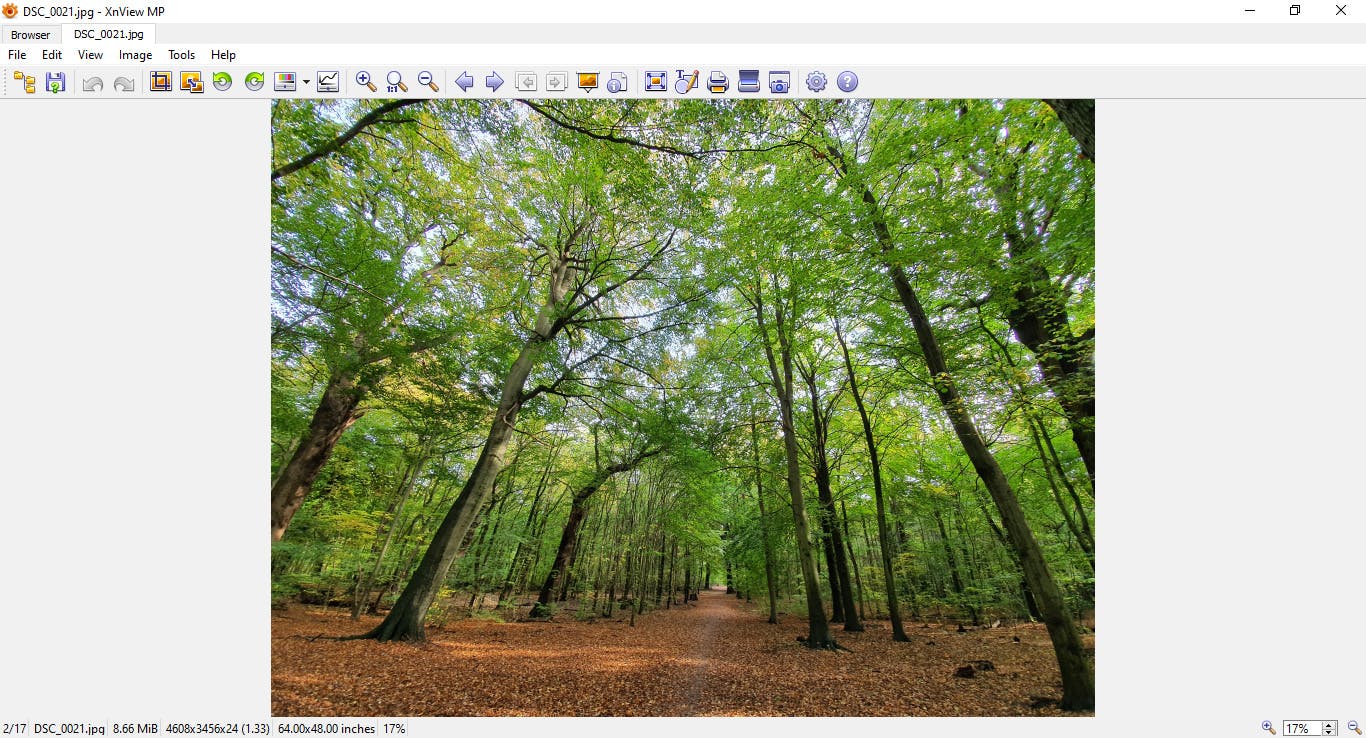Click the XnView MP title bar app icon
Screen dimensions: 1366x738
click(x=11, y=11)
